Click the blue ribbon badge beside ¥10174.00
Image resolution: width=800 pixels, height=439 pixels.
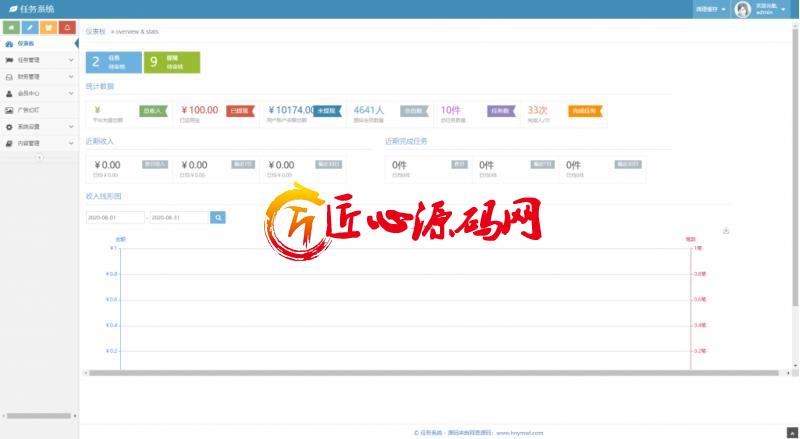[x=327, y=111]
